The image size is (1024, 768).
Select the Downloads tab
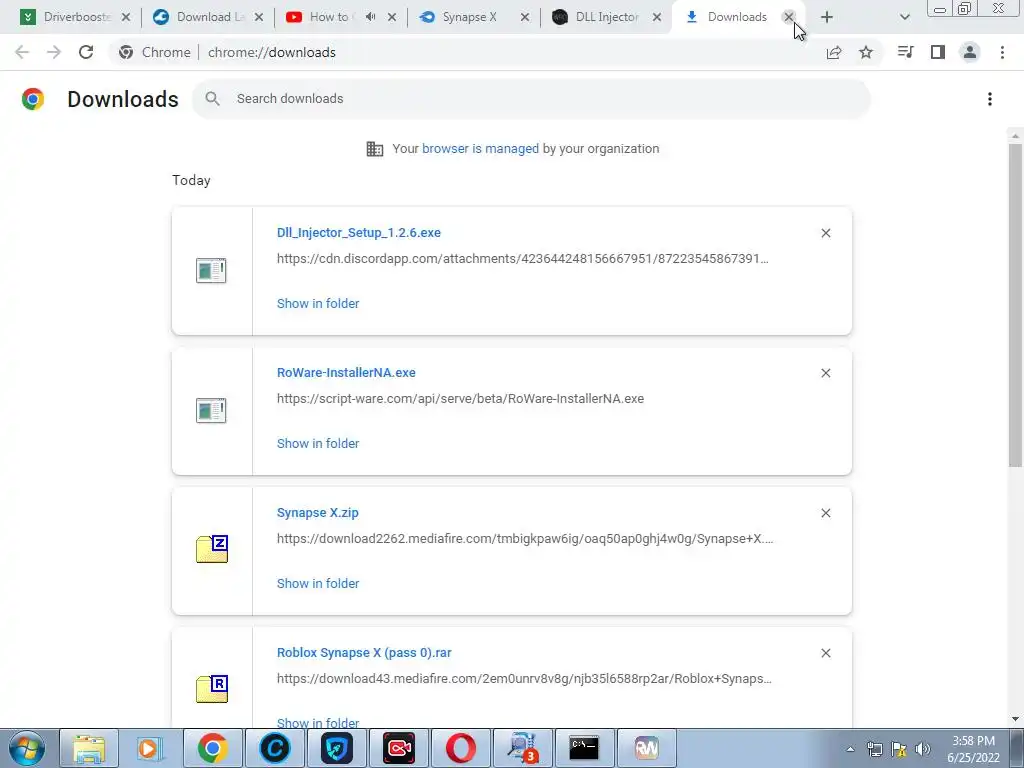tap(728, 17)
